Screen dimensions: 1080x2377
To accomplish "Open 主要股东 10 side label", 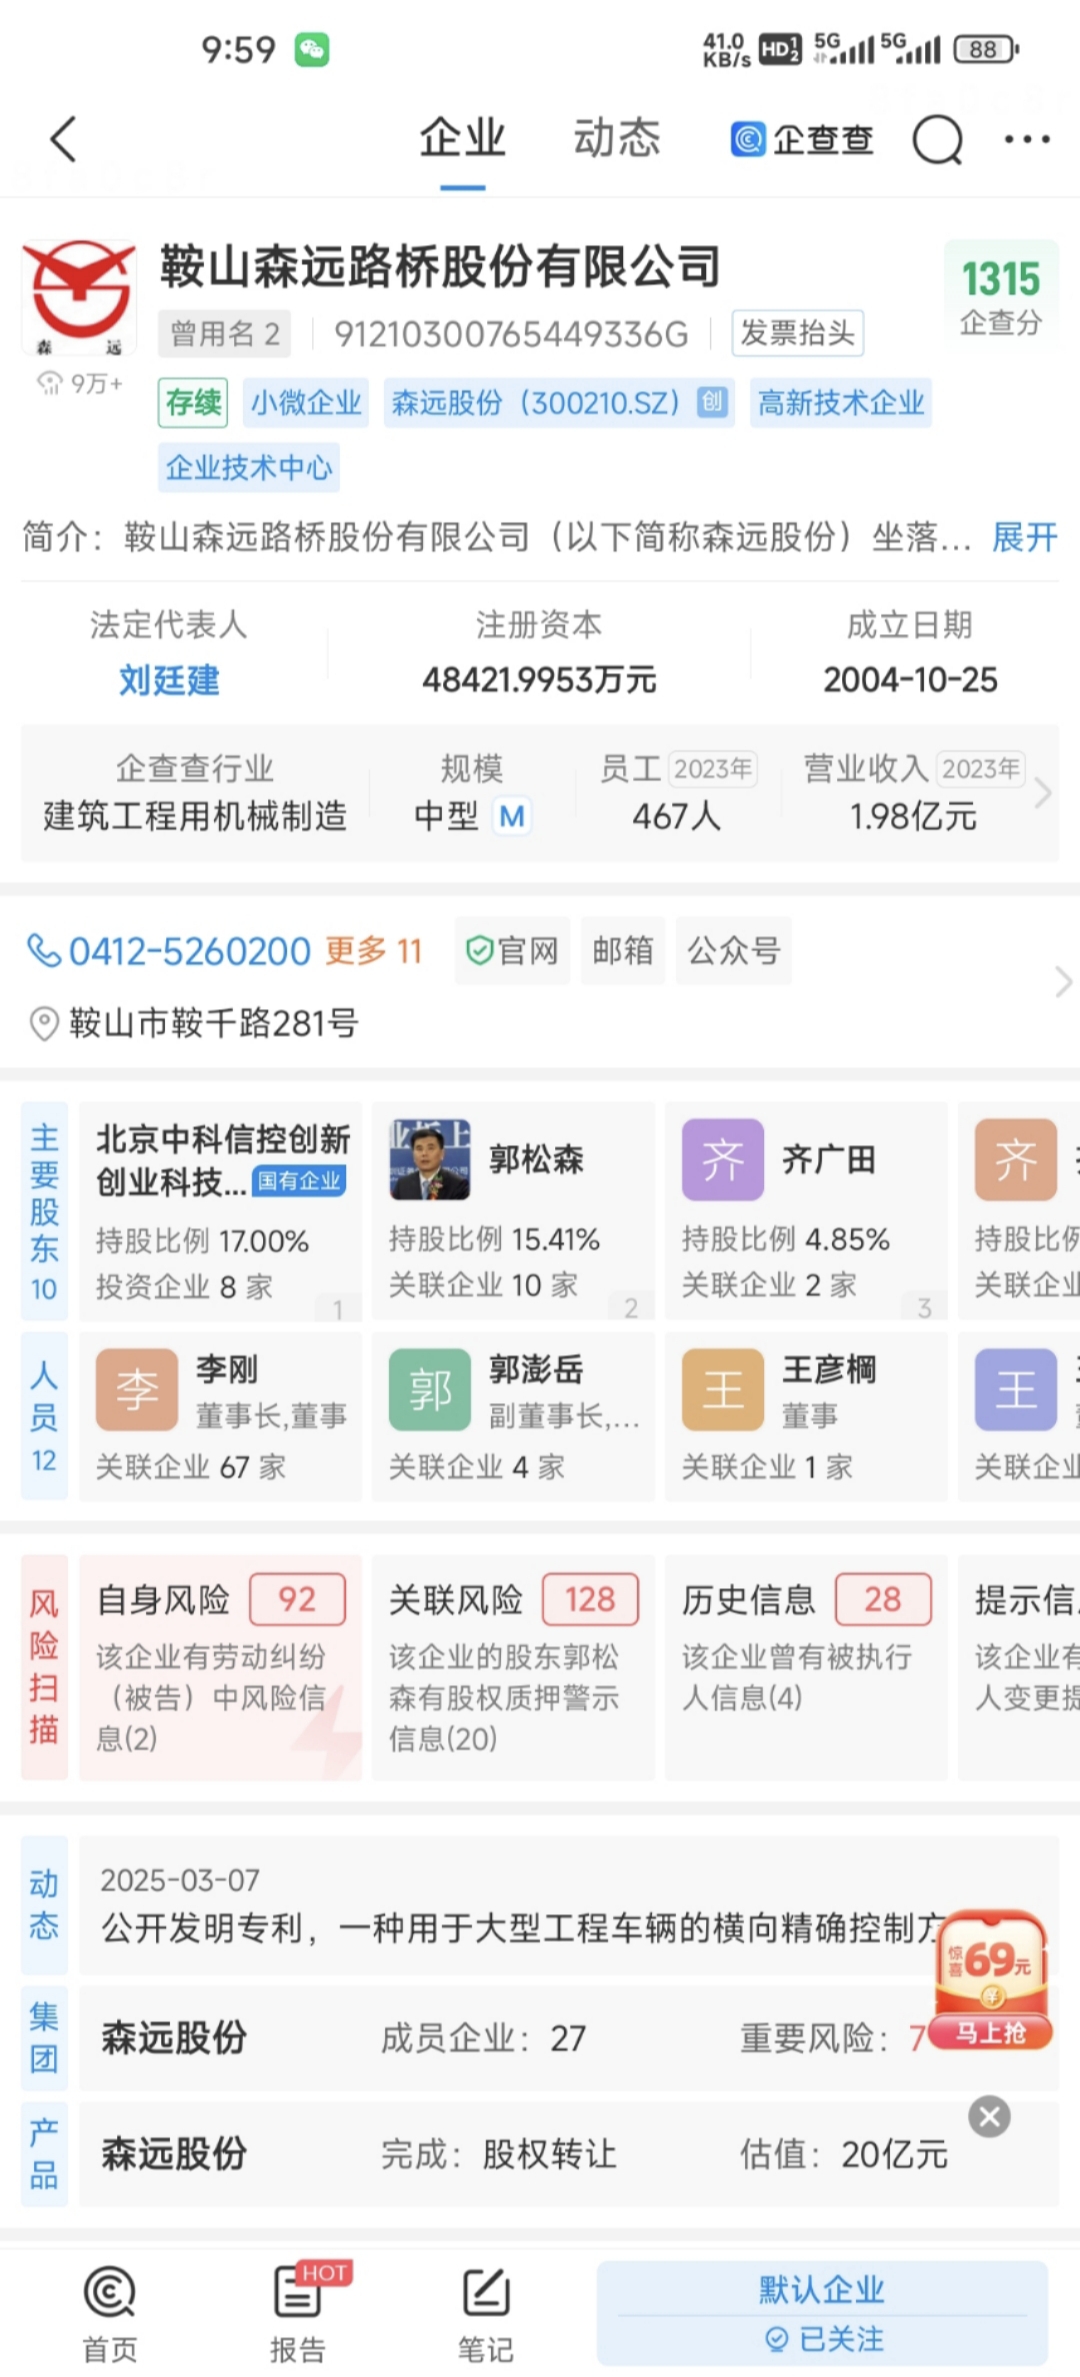I will (44, 1211).
